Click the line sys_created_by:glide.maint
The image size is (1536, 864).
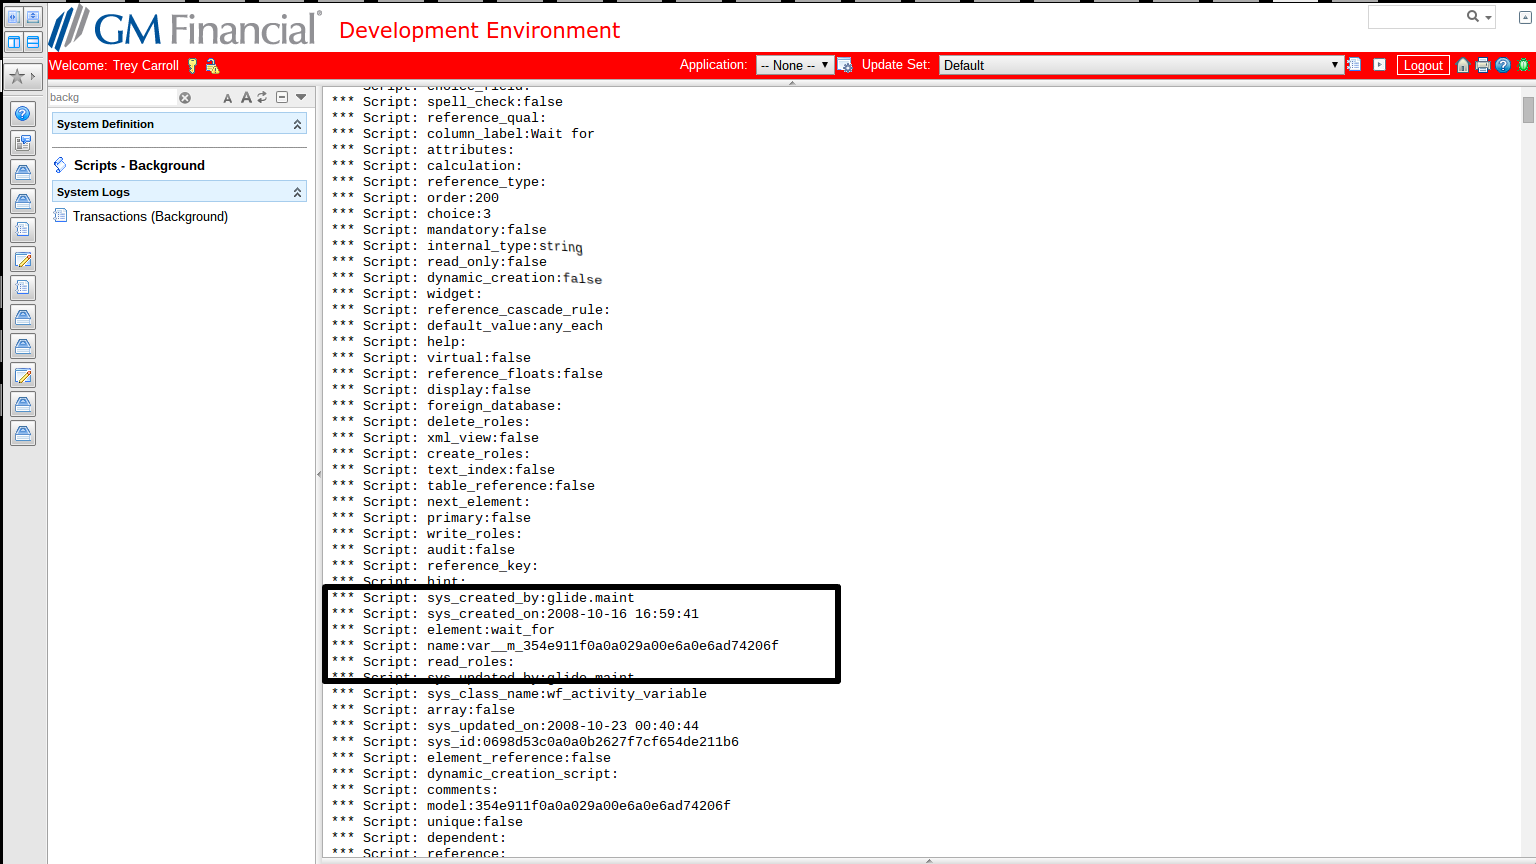pos(483,598)
